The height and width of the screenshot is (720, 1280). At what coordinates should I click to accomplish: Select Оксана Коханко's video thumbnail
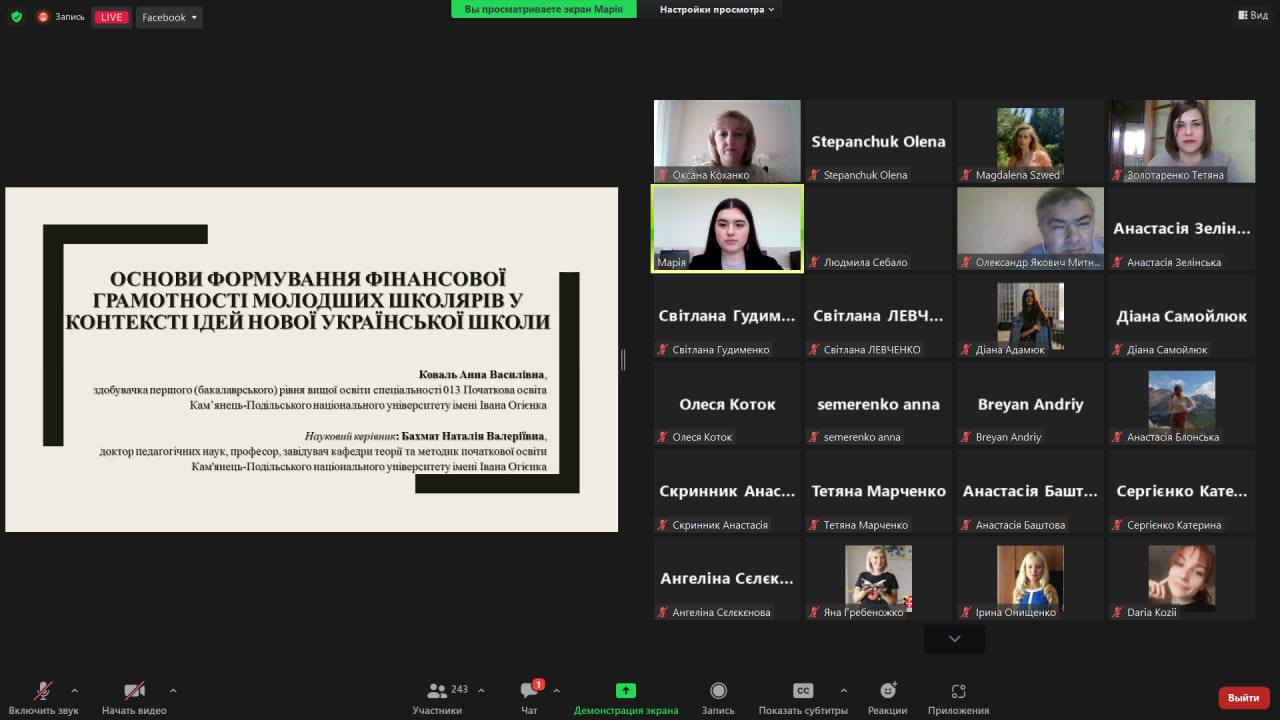pos(727,141)
